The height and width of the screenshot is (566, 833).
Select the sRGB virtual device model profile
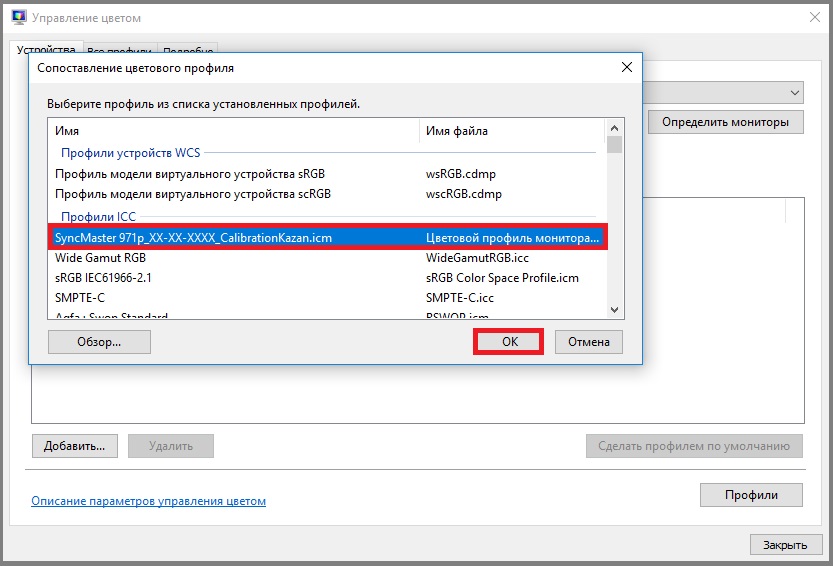[x=326, y=174]
